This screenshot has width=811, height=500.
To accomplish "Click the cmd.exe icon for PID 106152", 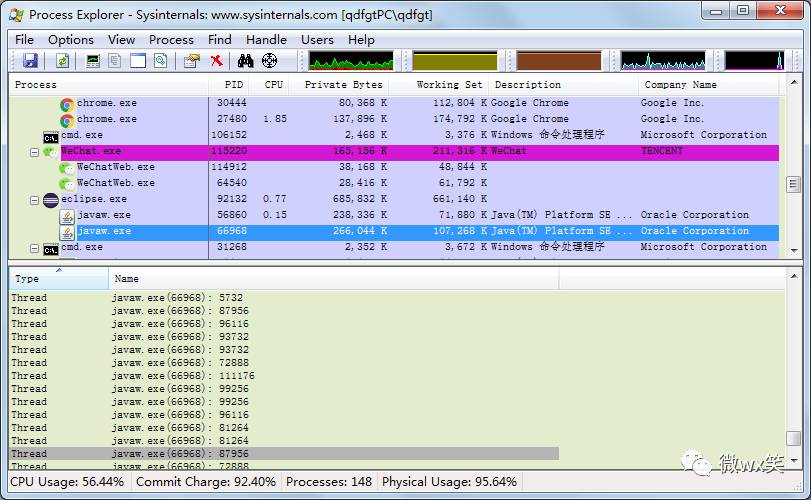I will point(51,137).
